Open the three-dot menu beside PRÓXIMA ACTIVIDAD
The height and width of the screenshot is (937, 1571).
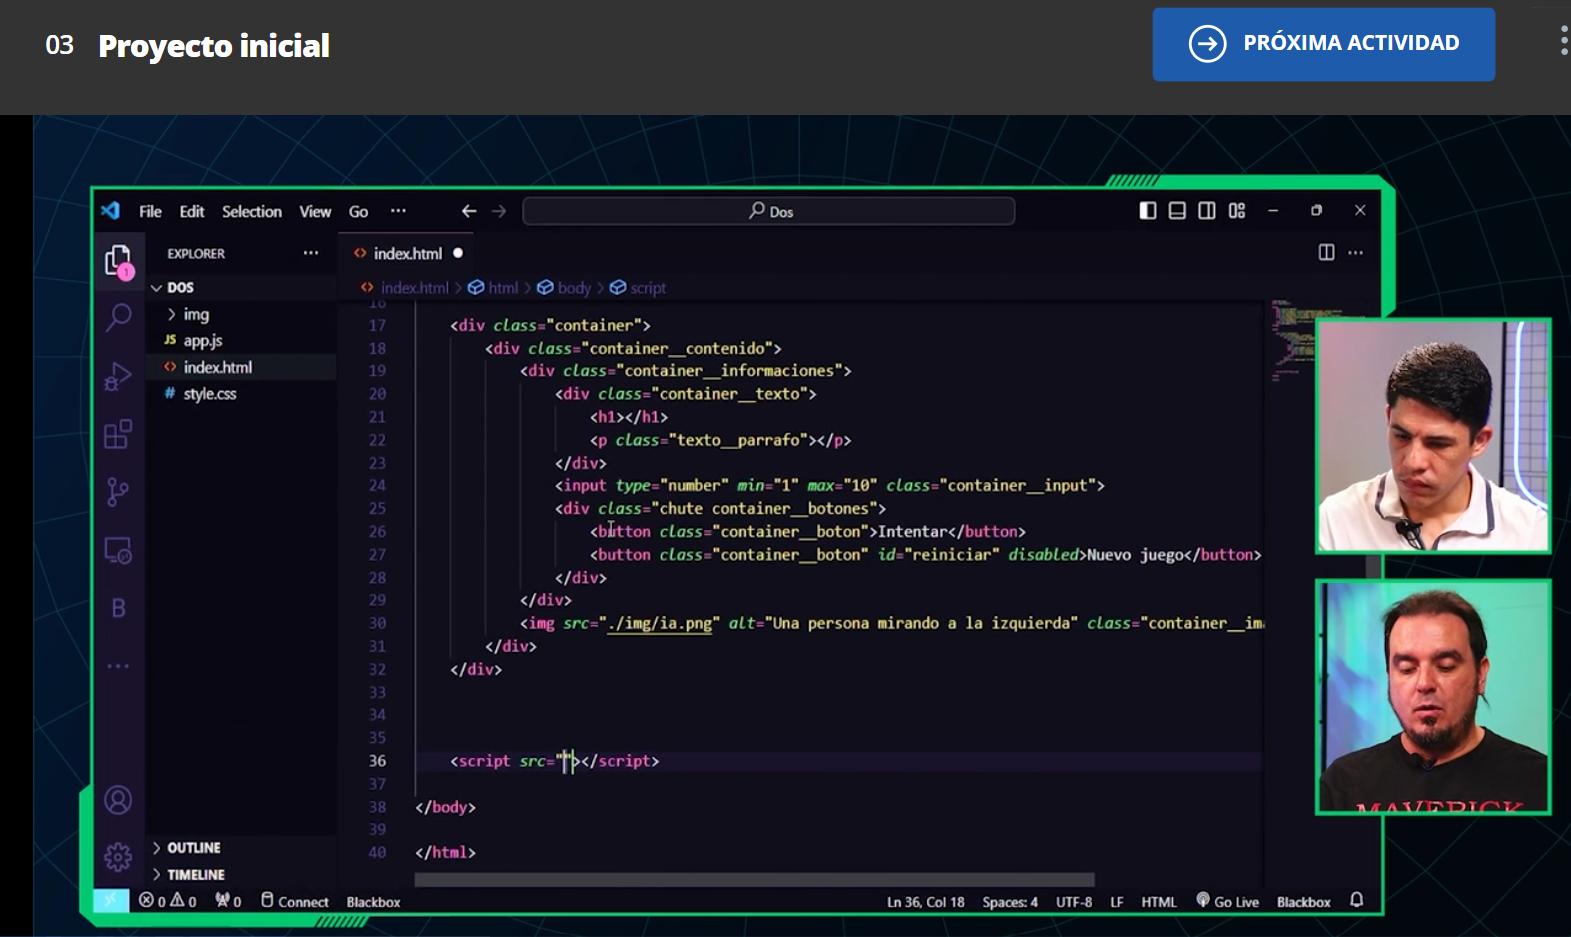click(1563, 40)
